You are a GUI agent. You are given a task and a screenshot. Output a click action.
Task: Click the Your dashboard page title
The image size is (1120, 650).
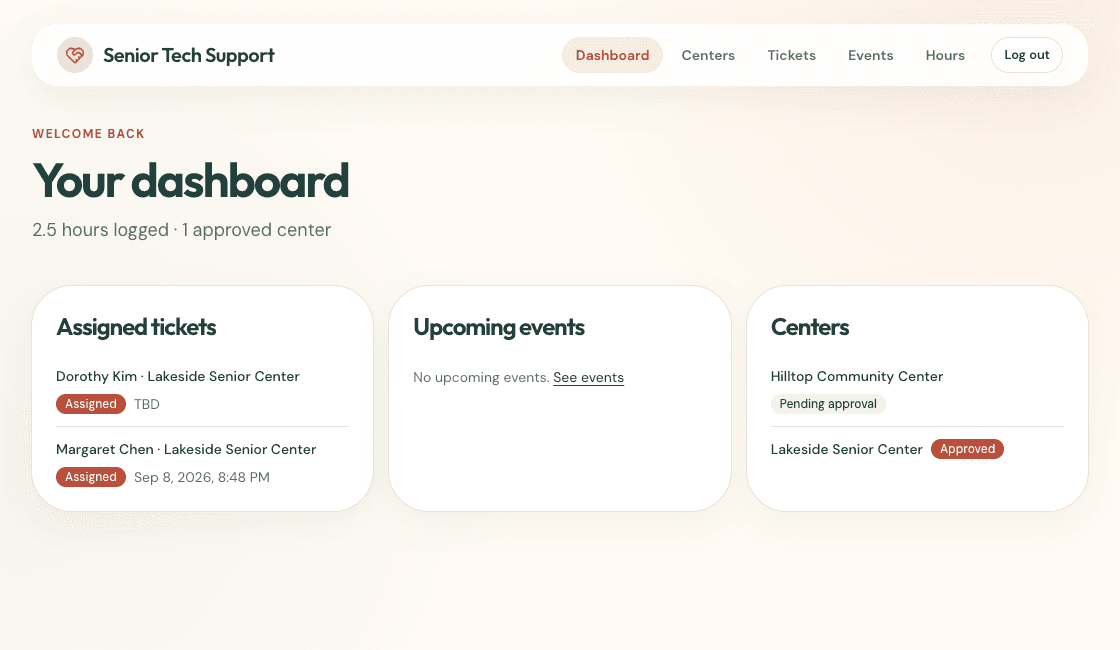pos(191,181)
